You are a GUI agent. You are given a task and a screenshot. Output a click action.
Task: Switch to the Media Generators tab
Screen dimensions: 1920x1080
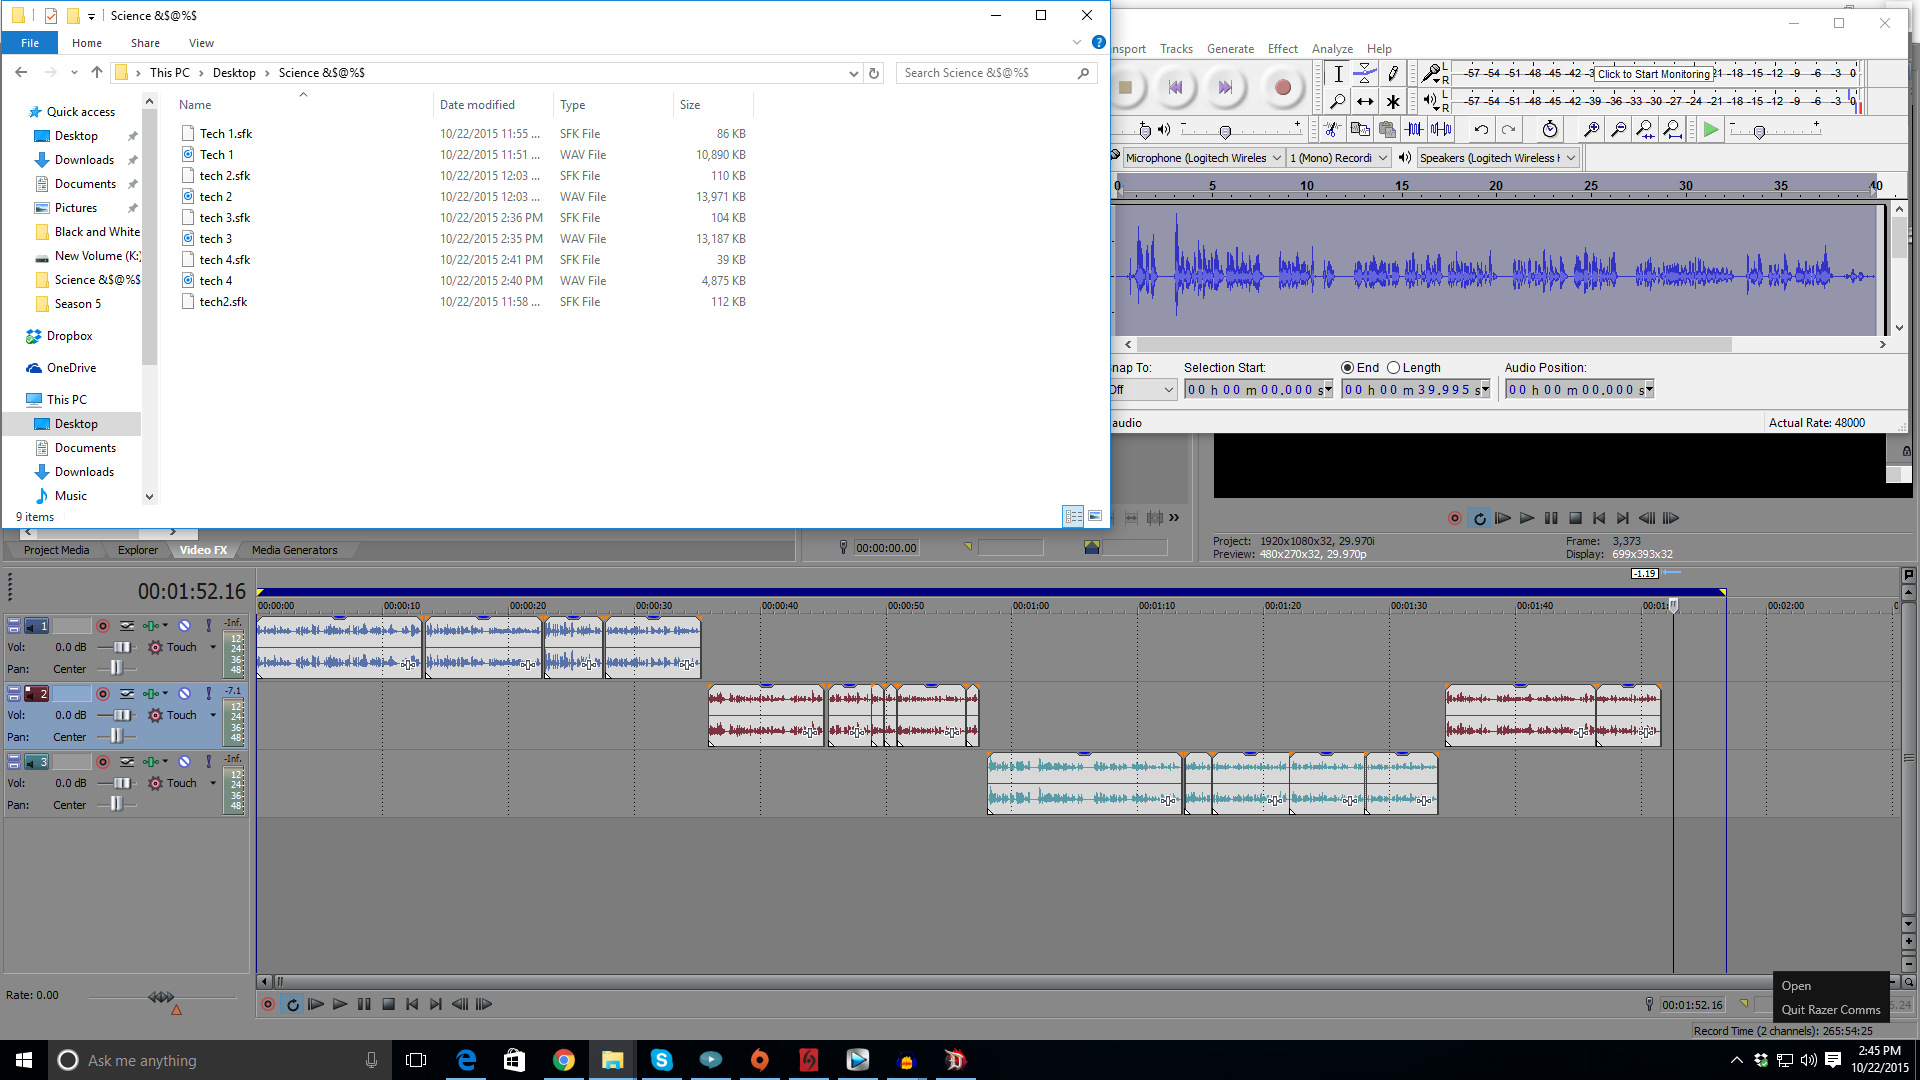click(x=294, y=550)
